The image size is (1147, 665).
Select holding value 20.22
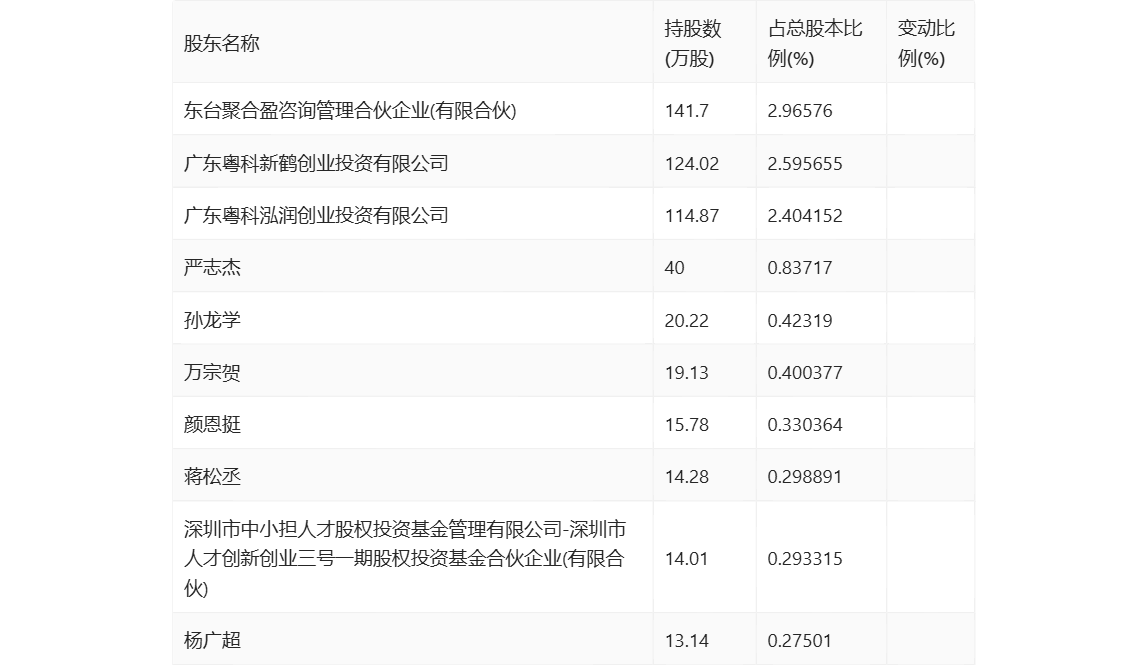point(686,320)
